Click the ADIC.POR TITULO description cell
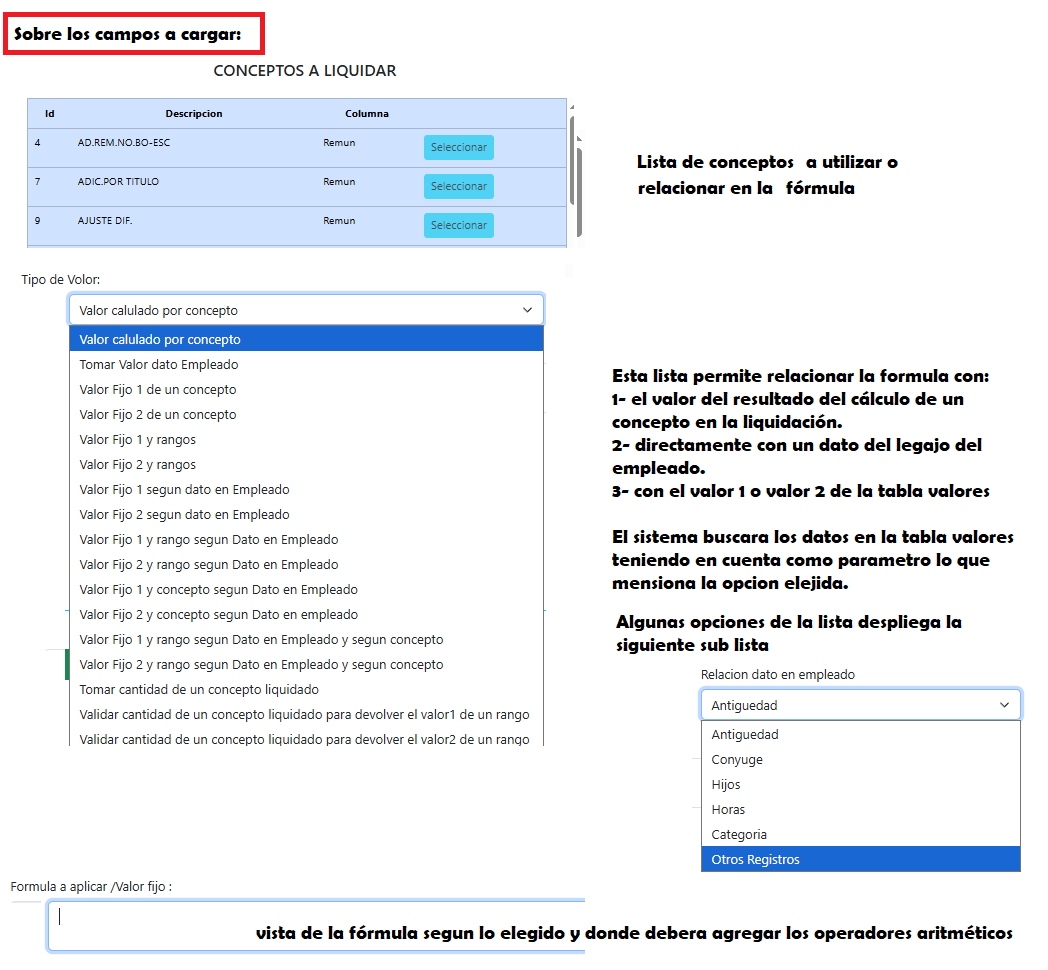The image size is (1048, 970). click(x=118, y=181)
